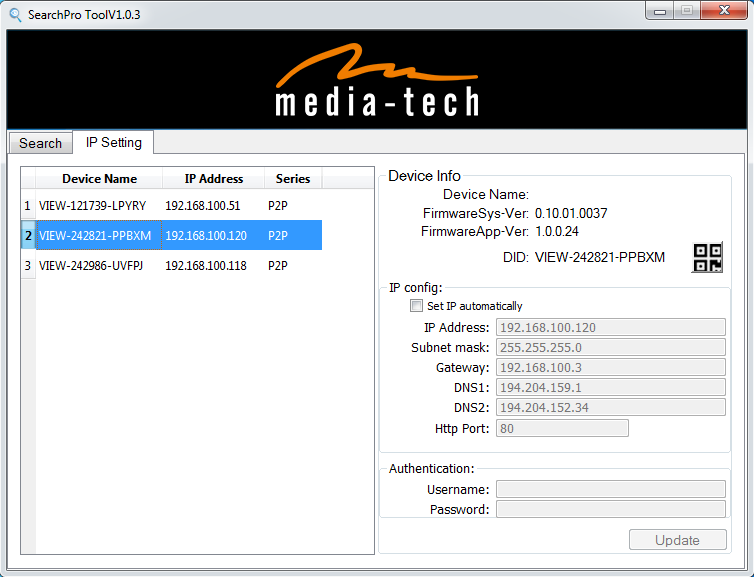The height and width of the screenshot is (577, 754).
Task: Sort by IP Address column header
Action: [214, 178]
